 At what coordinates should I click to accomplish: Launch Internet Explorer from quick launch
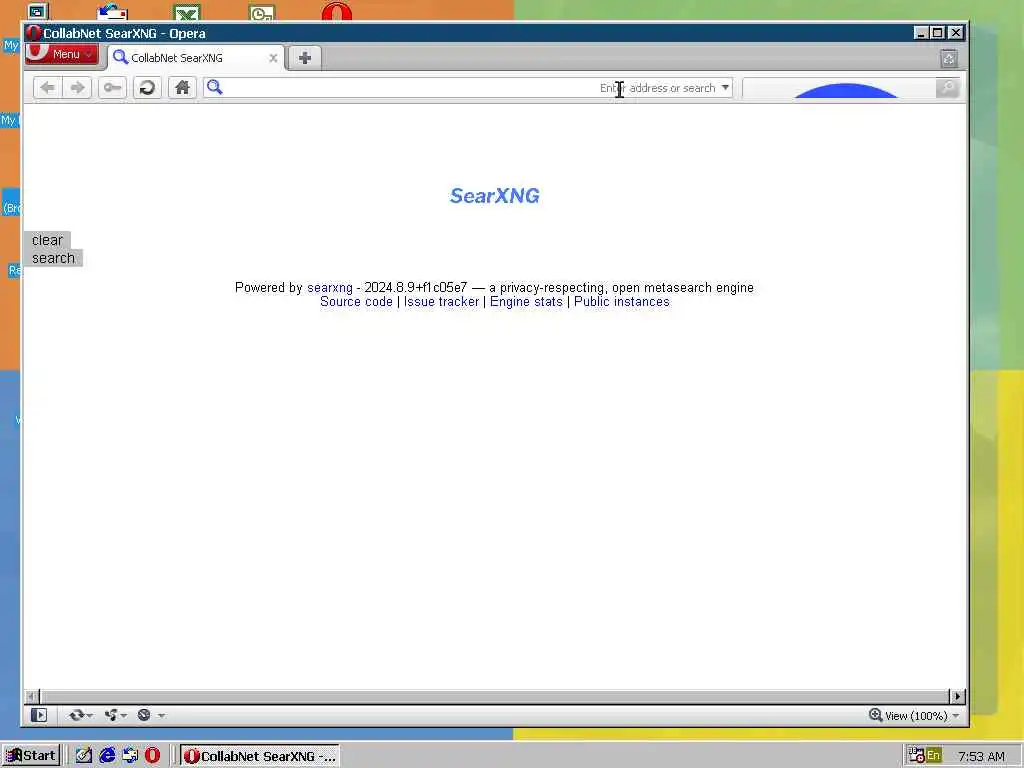(x=106, y=756)
